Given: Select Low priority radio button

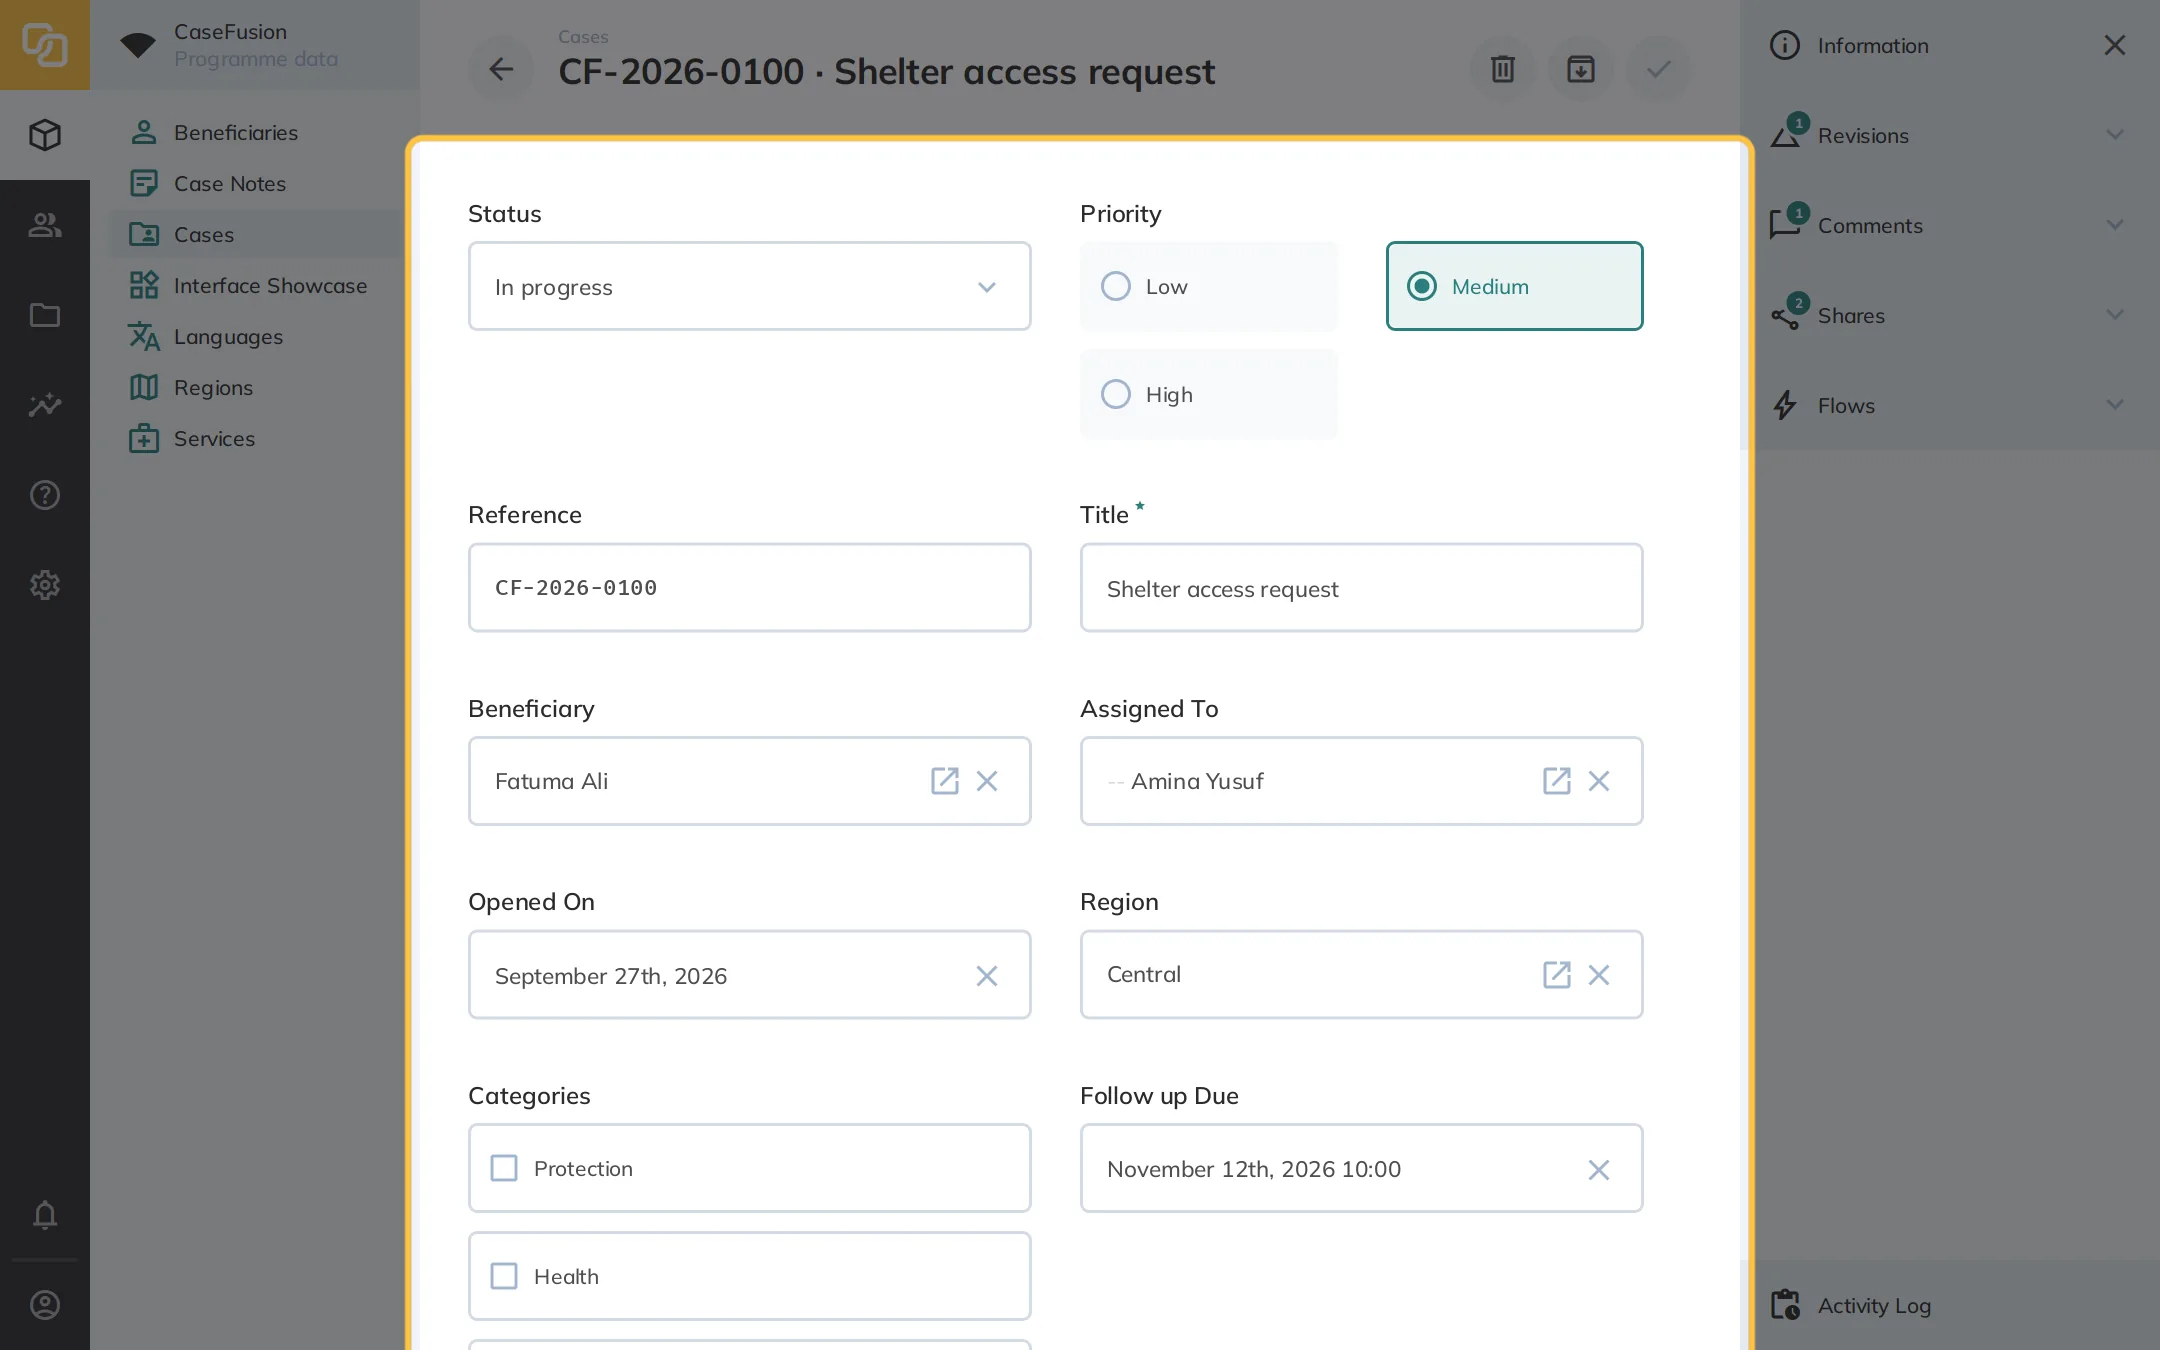Looking at the screenshot, I should pos(1208,286).
